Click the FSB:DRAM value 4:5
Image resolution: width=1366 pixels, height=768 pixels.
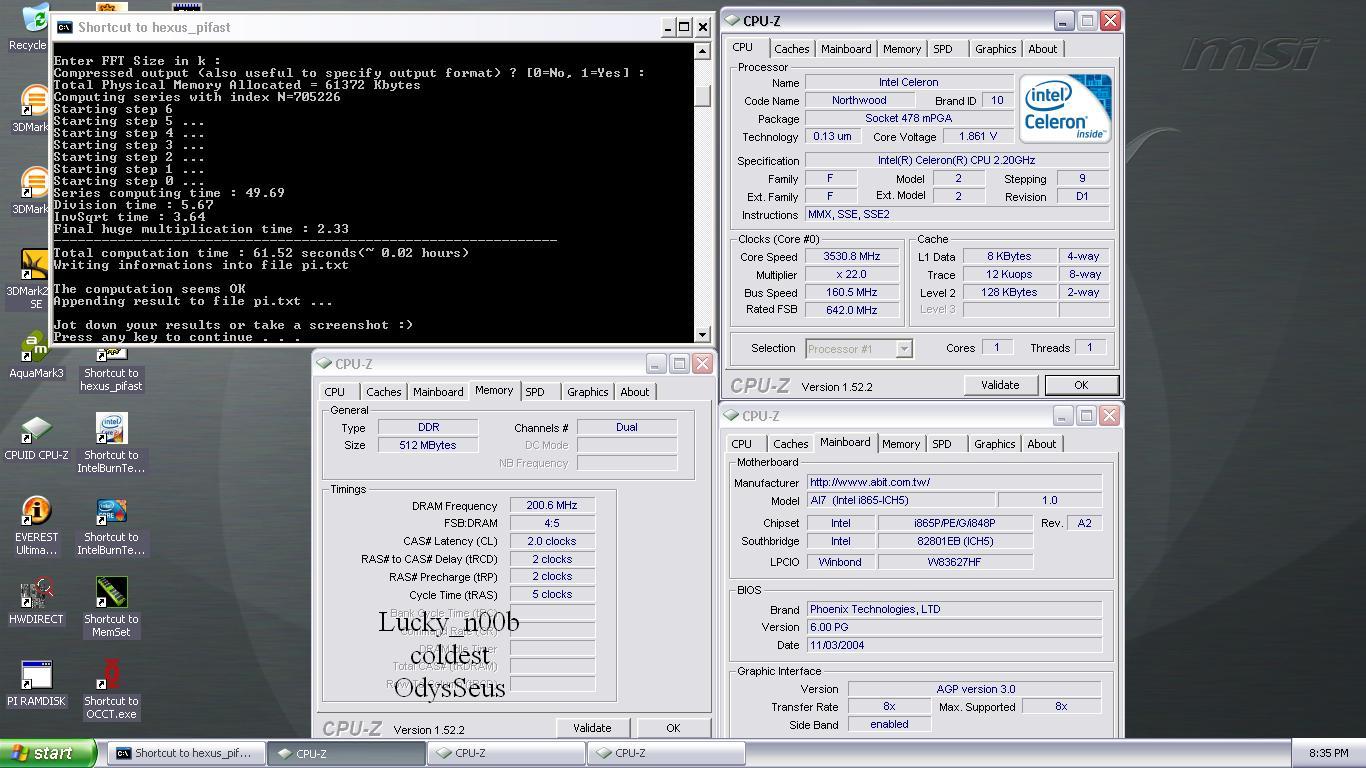click(552, 524)
